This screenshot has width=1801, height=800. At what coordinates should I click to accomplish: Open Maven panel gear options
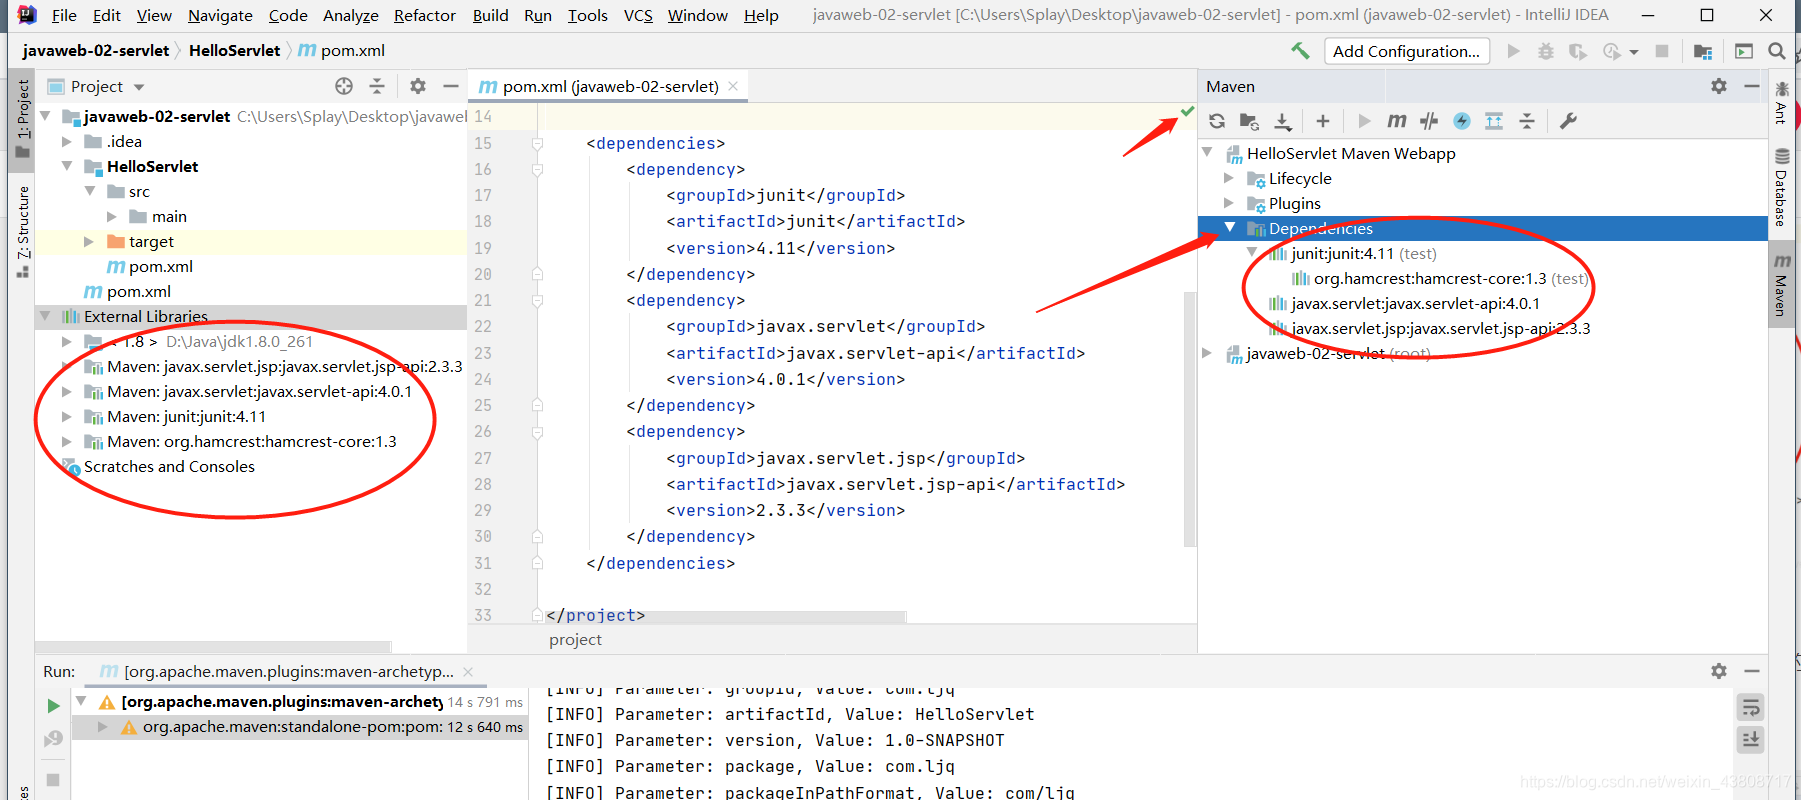[1719, 86]
